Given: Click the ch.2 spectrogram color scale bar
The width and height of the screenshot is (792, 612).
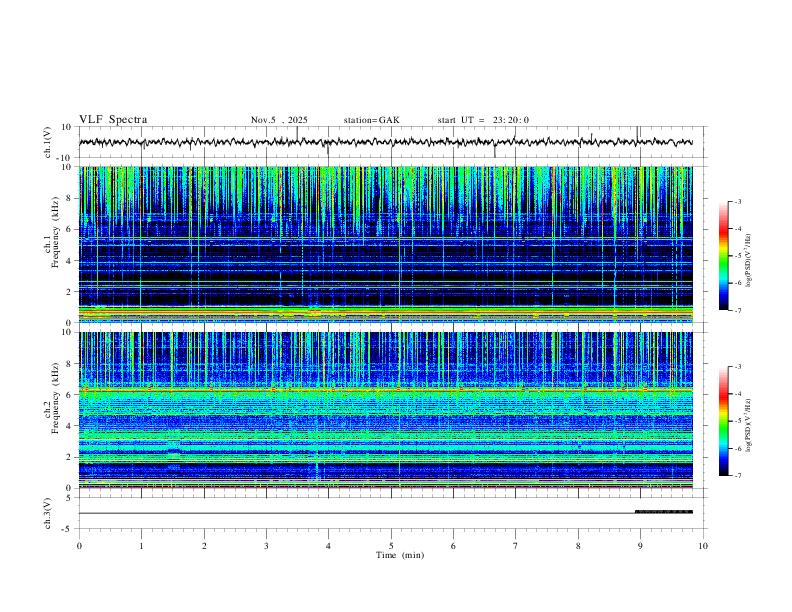Looking at the screenshot, I should 723,421.
